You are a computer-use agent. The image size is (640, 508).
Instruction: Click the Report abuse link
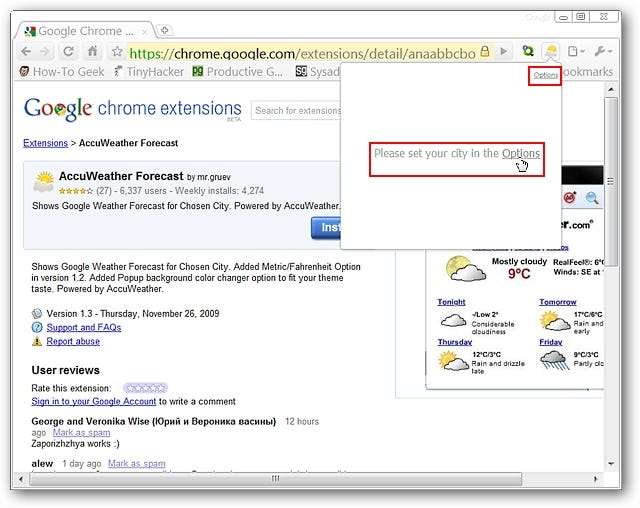point(73,342)
